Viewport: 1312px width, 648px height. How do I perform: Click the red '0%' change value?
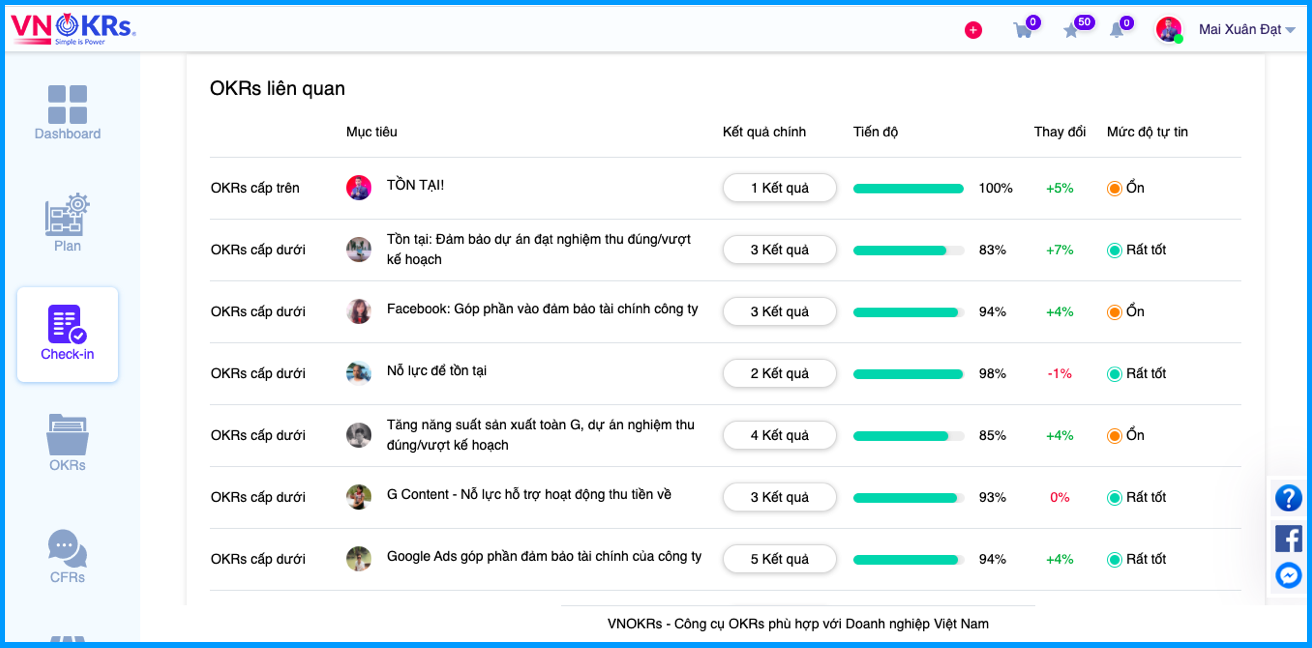(1060, 498)
